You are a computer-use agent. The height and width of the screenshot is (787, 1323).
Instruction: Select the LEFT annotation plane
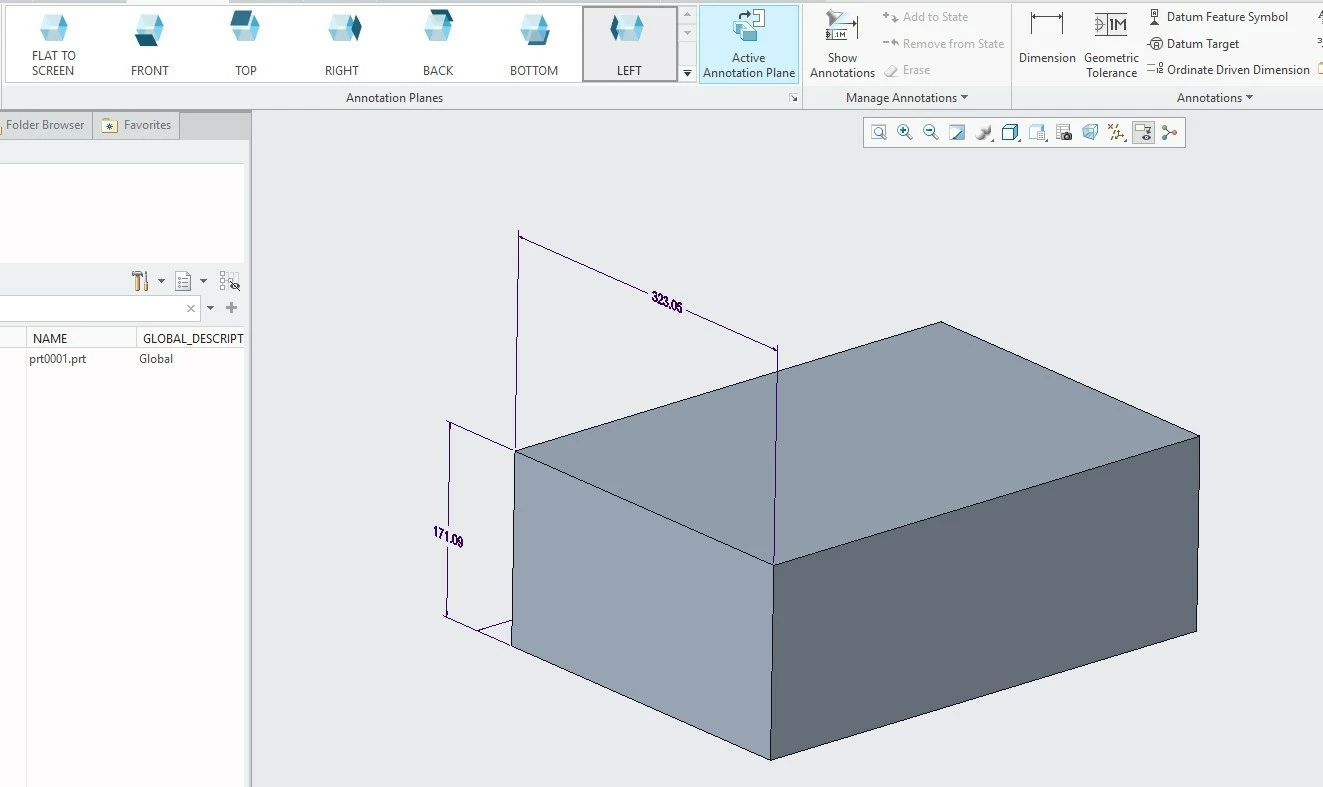629,45
